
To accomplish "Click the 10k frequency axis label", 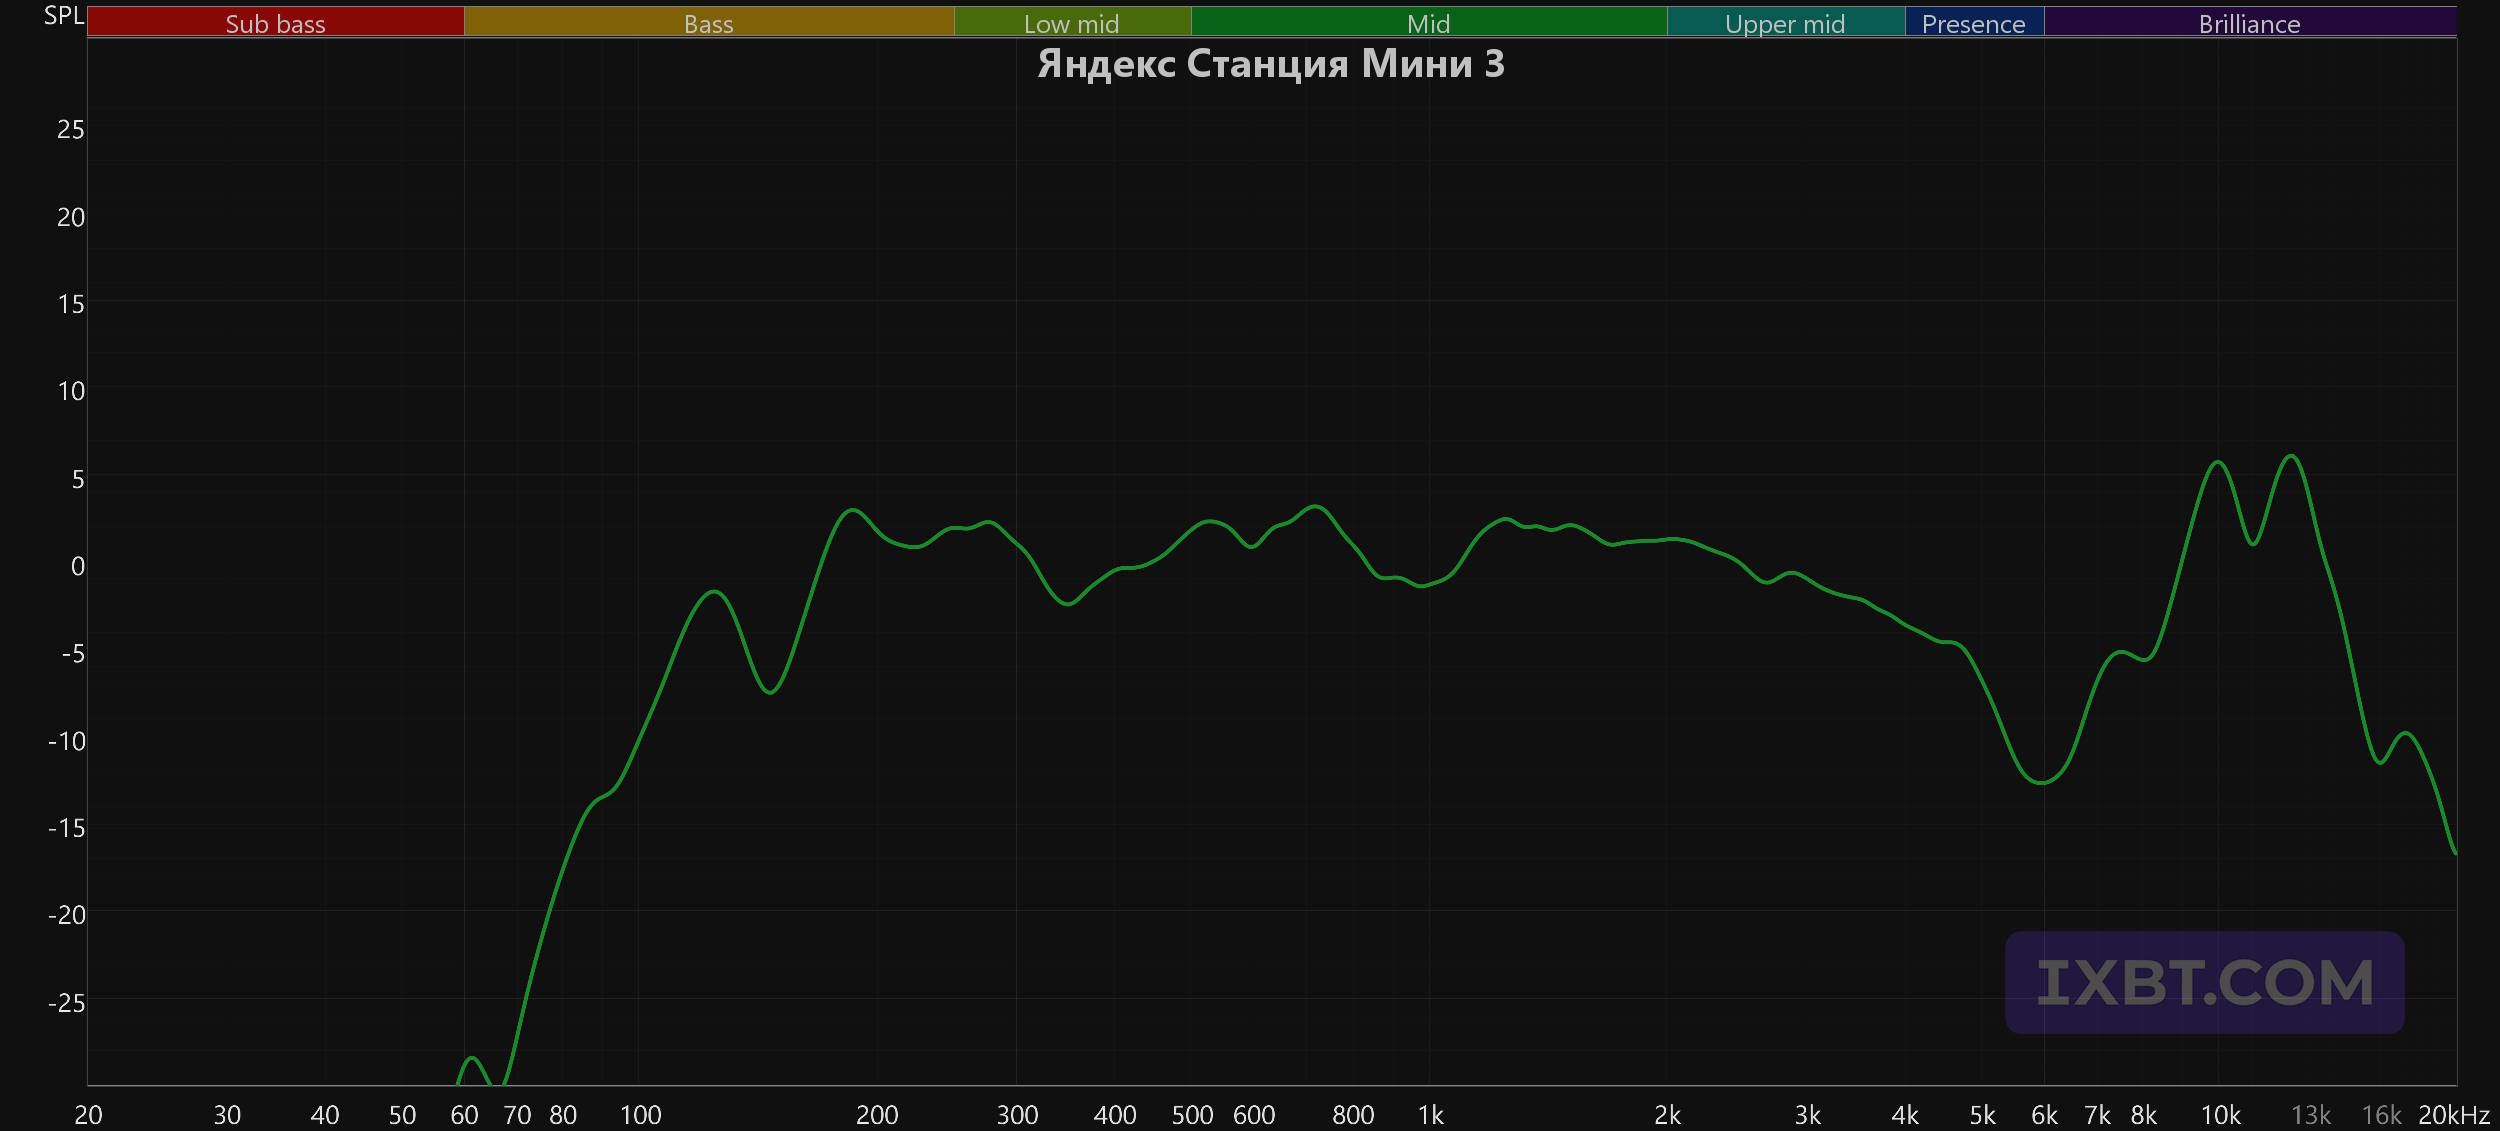I will pos(2220,1115).
